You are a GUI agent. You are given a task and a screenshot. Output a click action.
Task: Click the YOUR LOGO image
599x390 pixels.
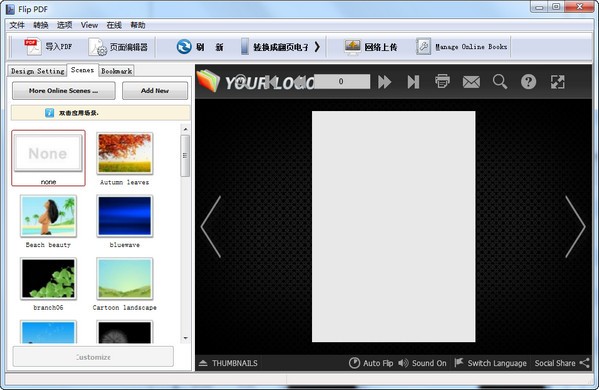coord(256,81)
